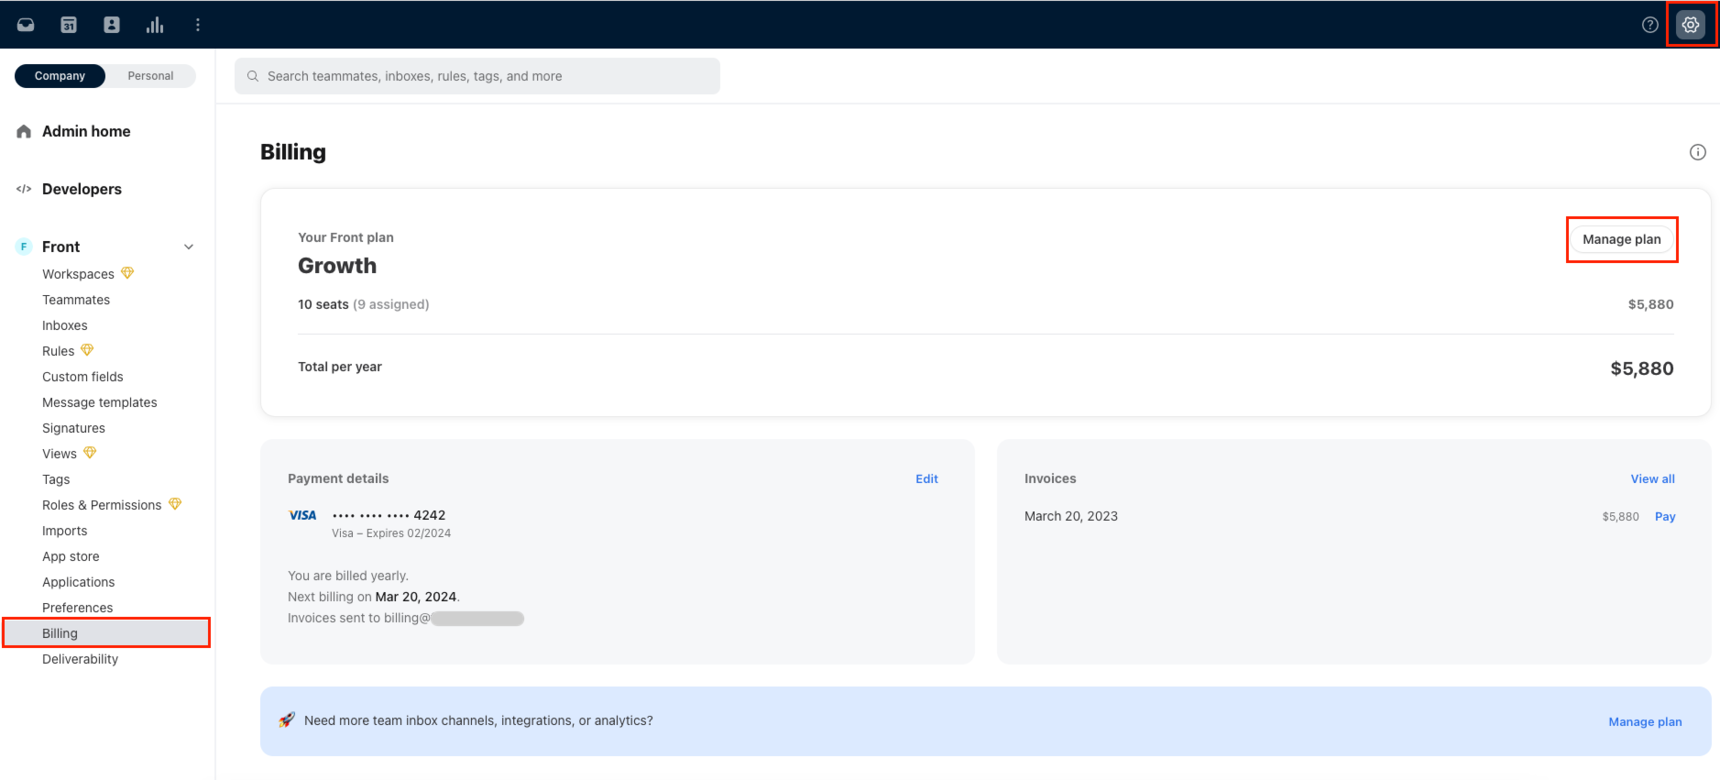This screenshot has width=1720, height=780.
Task: Open the contacts icon in top bar
Action: [112, 25]
